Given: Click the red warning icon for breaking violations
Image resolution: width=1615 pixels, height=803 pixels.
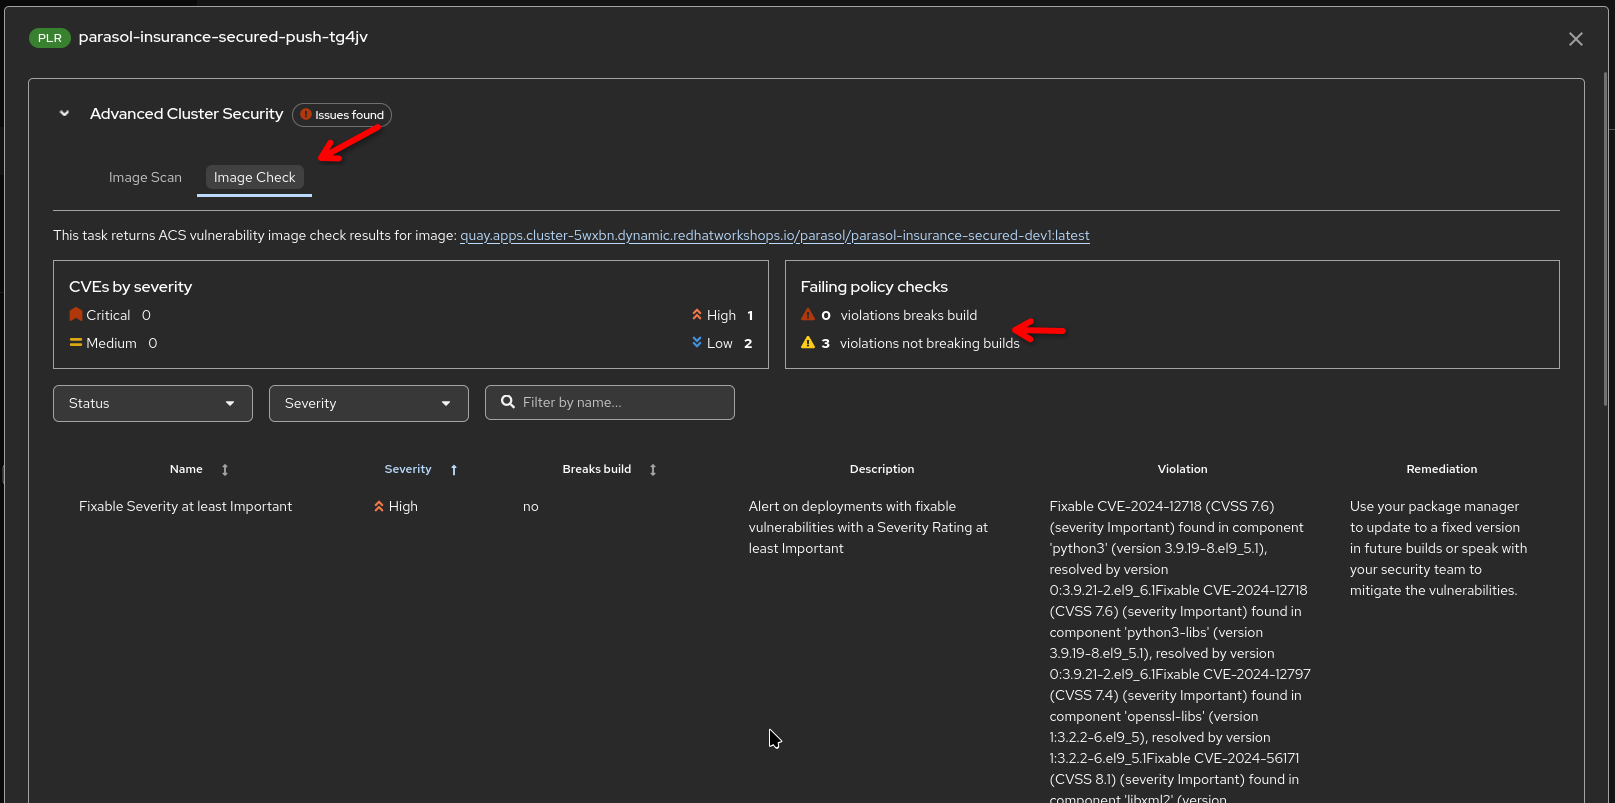Looking at the screenshot, I should click(x=808, y=315).
